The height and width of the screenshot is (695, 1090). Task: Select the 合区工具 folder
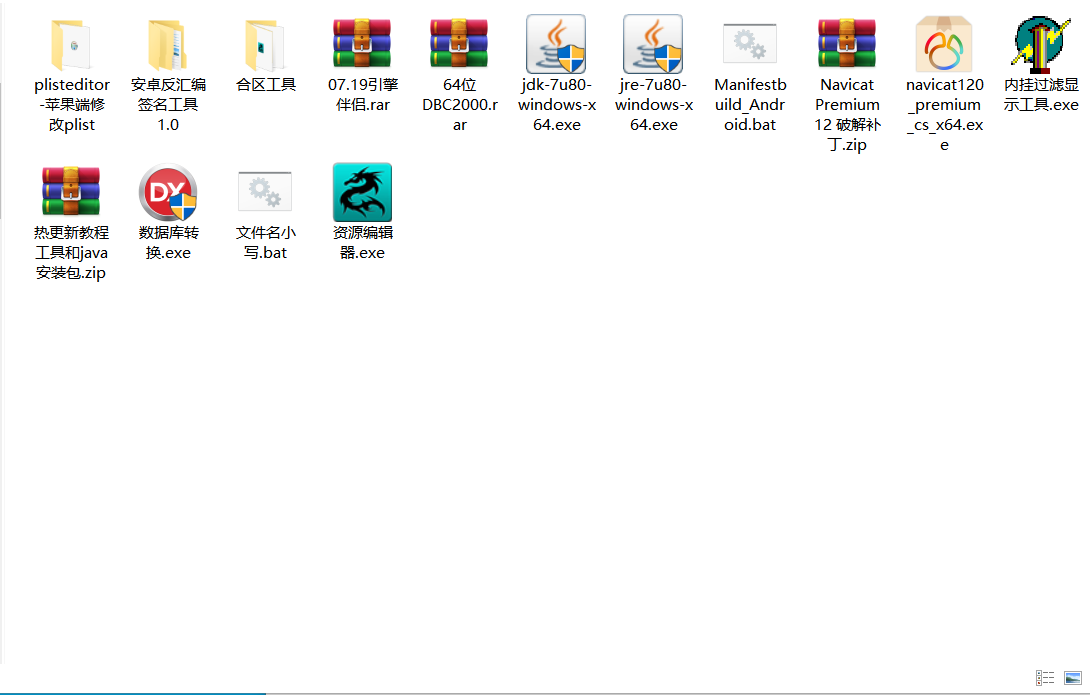[265, 45]
